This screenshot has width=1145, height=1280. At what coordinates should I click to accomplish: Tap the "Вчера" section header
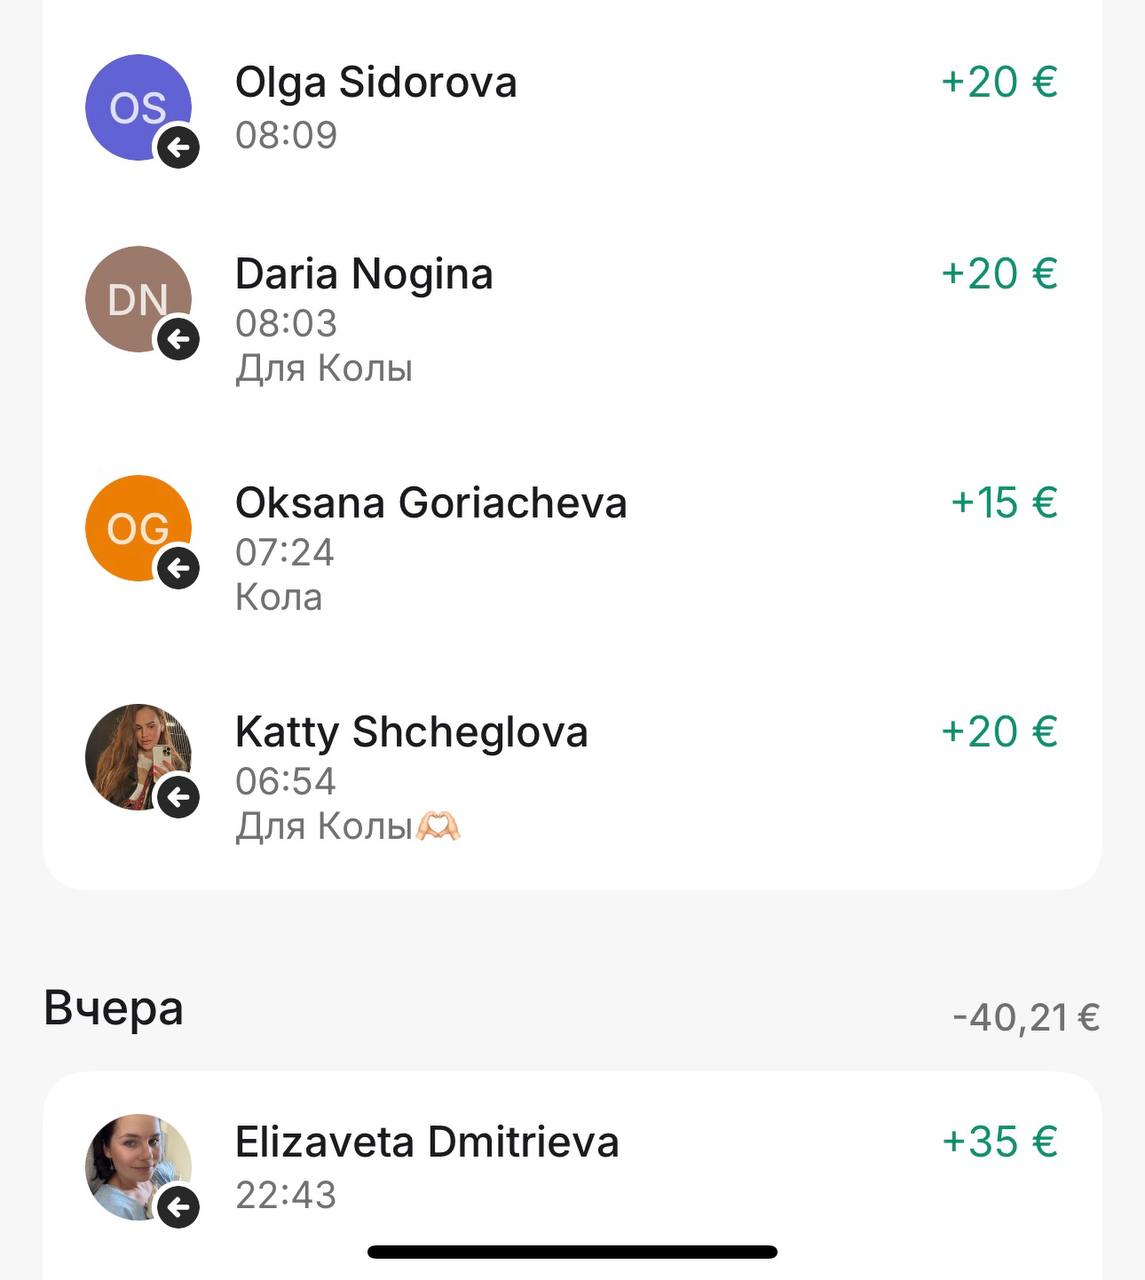(x=113, y=1008)
